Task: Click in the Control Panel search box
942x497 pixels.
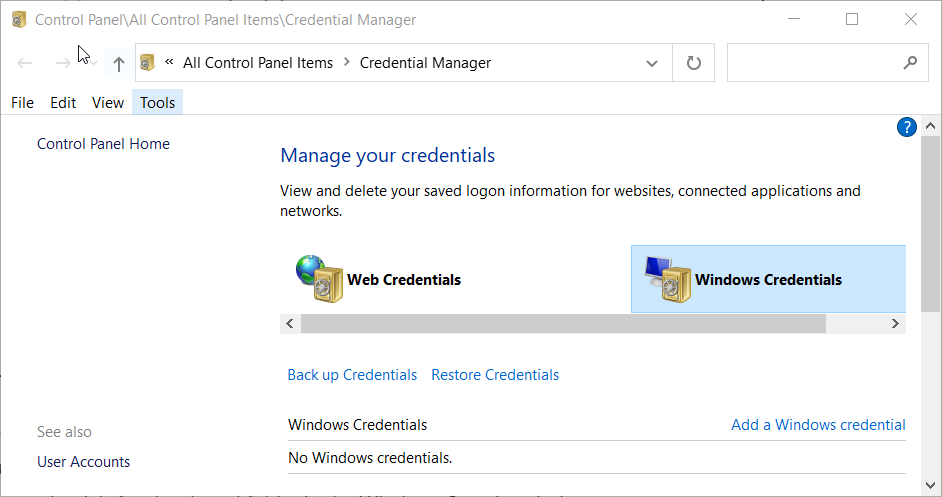Action: pyautogui.click(x=827, y=63)
